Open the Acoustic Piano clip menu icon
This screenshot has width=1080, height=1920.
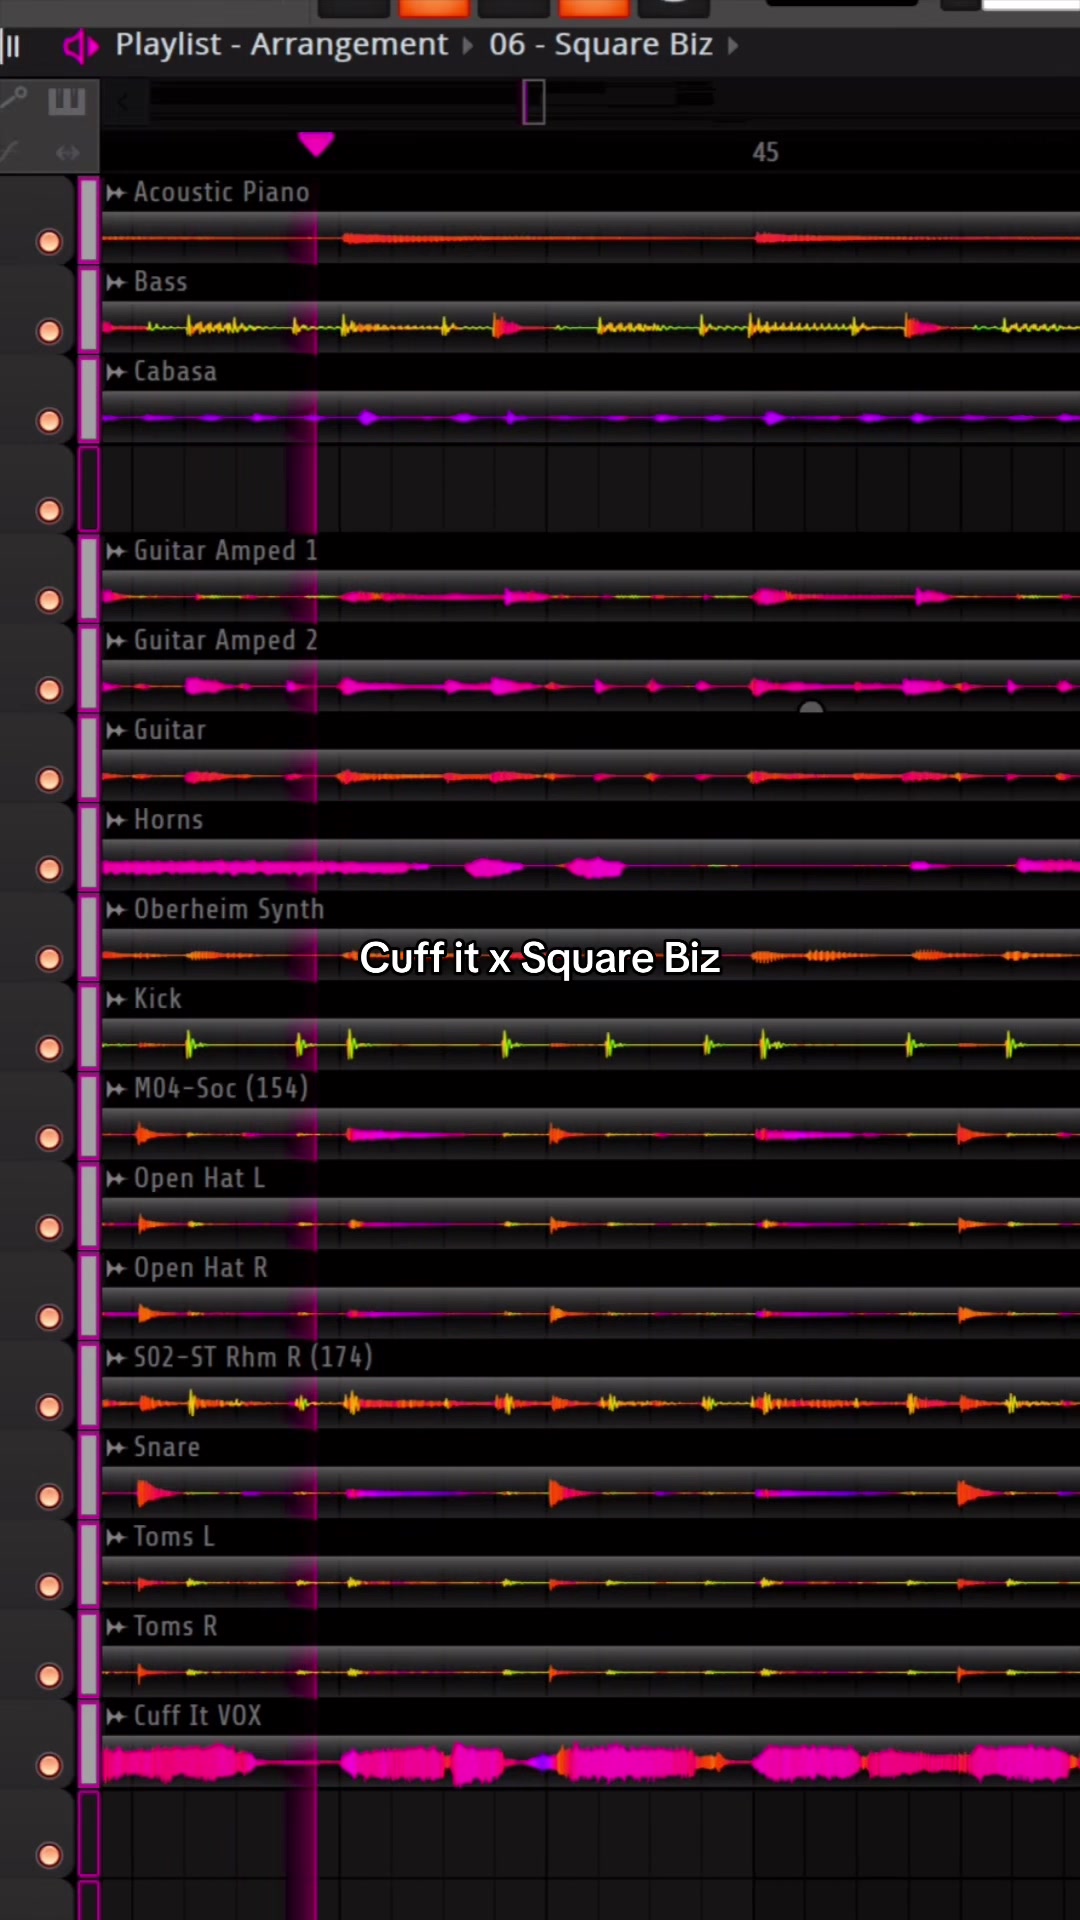[116, 193]
